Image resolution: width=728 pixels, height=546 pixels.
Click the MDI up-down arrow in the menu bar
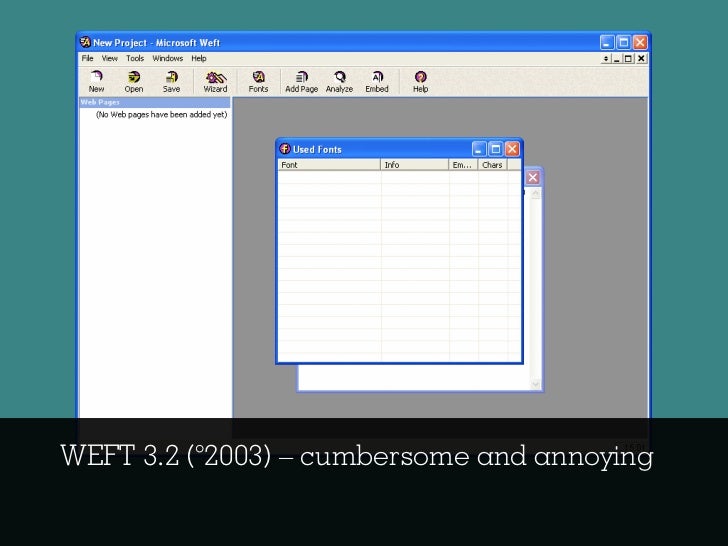tap(605, 58)
